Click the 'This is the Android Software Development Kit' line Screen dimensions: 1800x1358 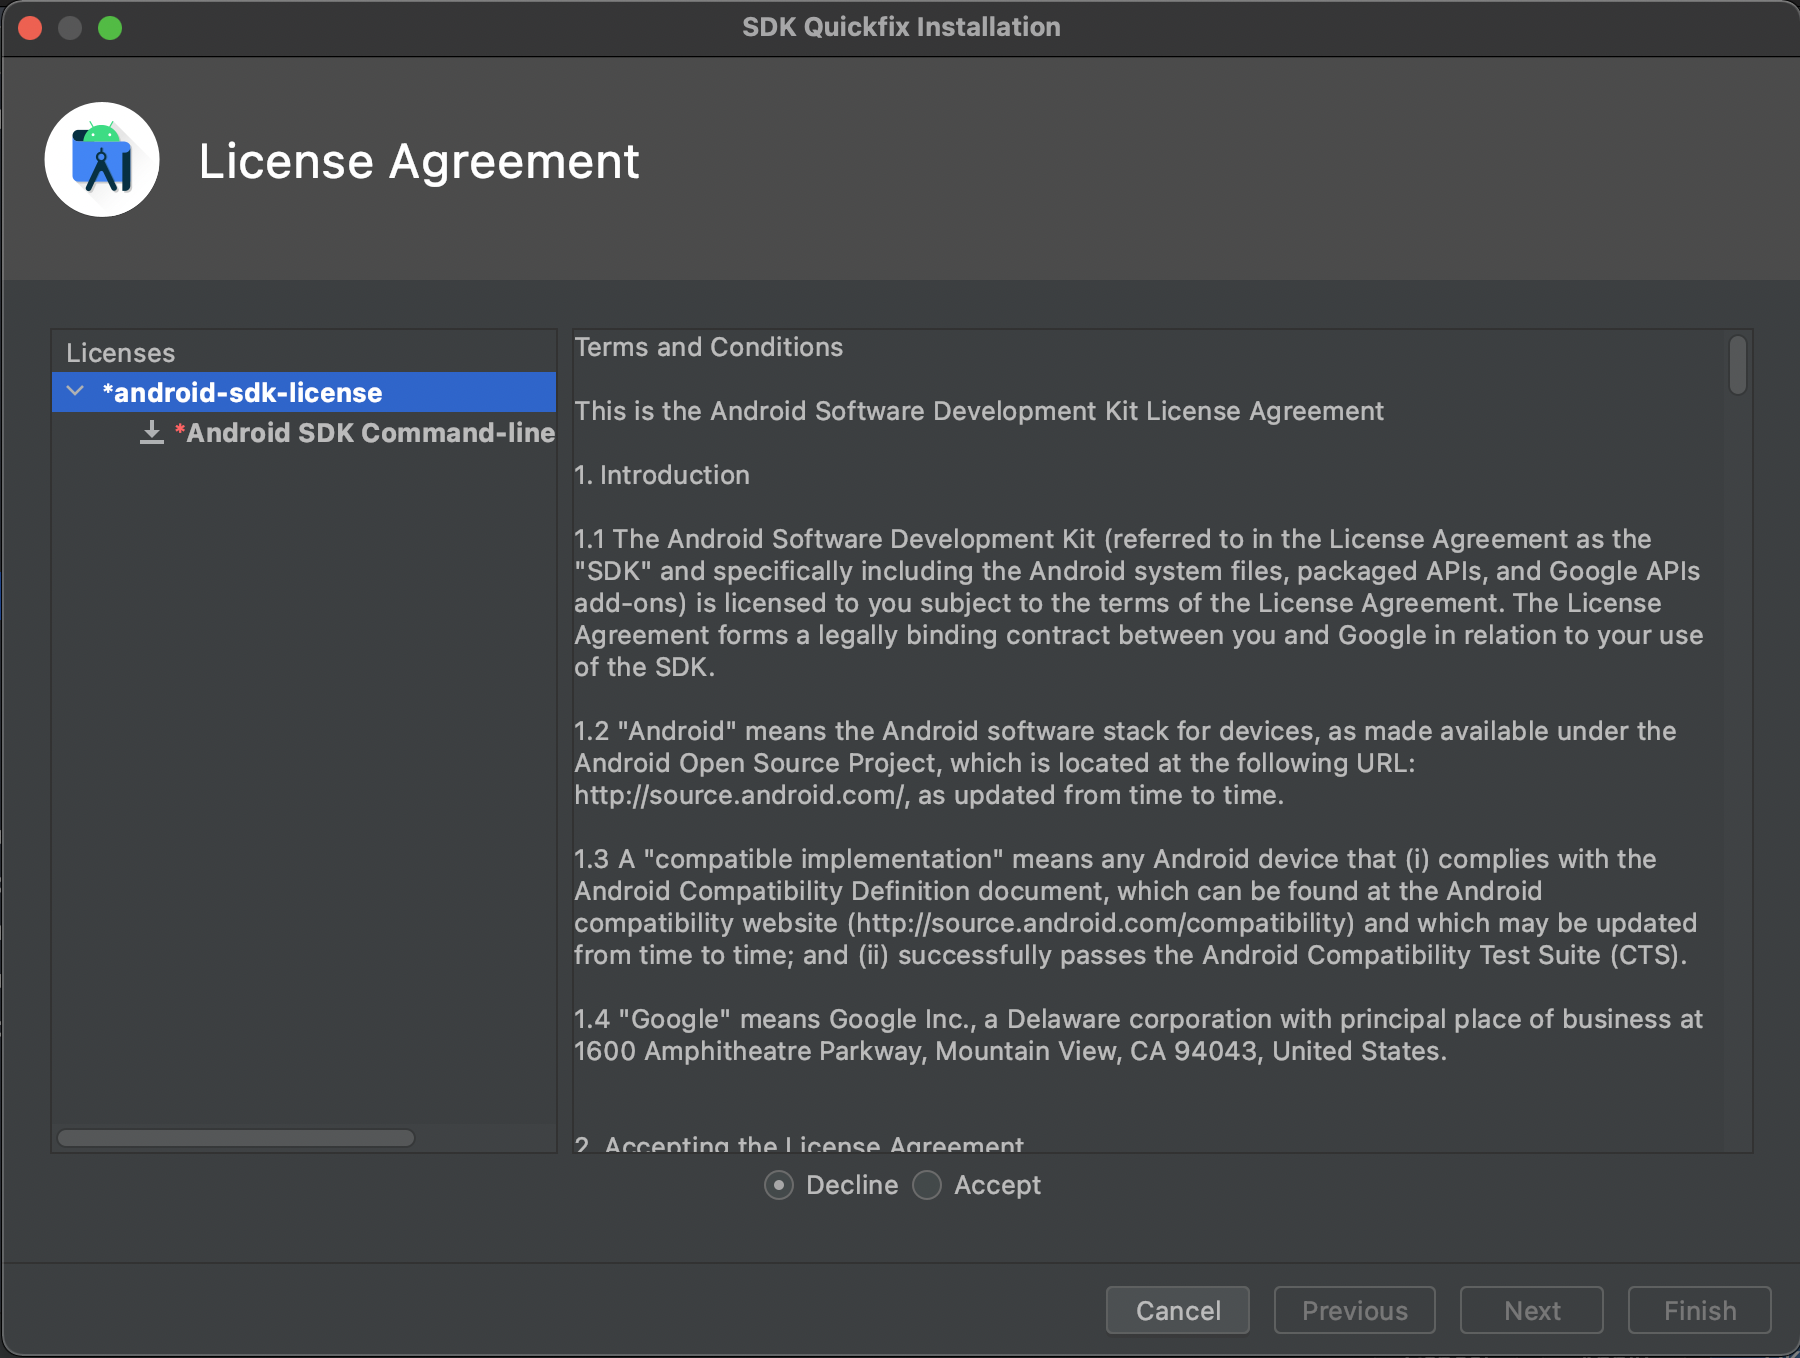click(979, 411)
